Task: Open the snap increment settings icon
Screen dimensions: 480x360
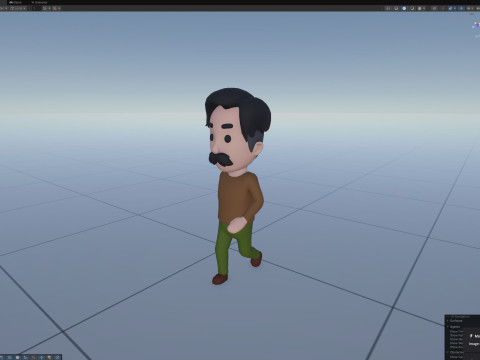Action: (x=55, y=8)
